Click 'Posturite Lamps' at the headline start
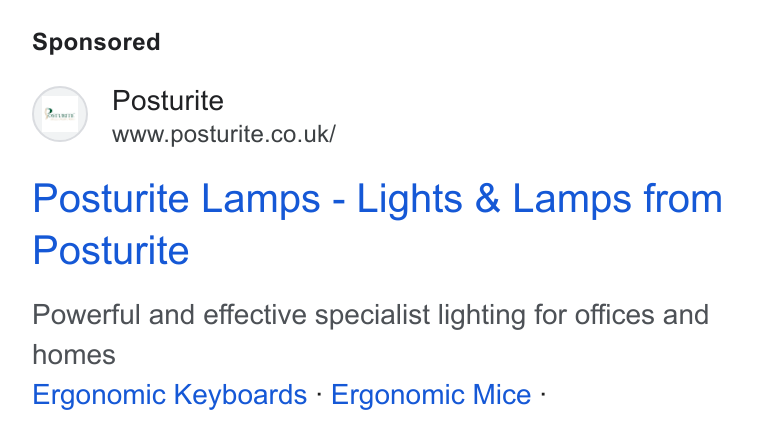760x438 pixels. click(176, 199)
